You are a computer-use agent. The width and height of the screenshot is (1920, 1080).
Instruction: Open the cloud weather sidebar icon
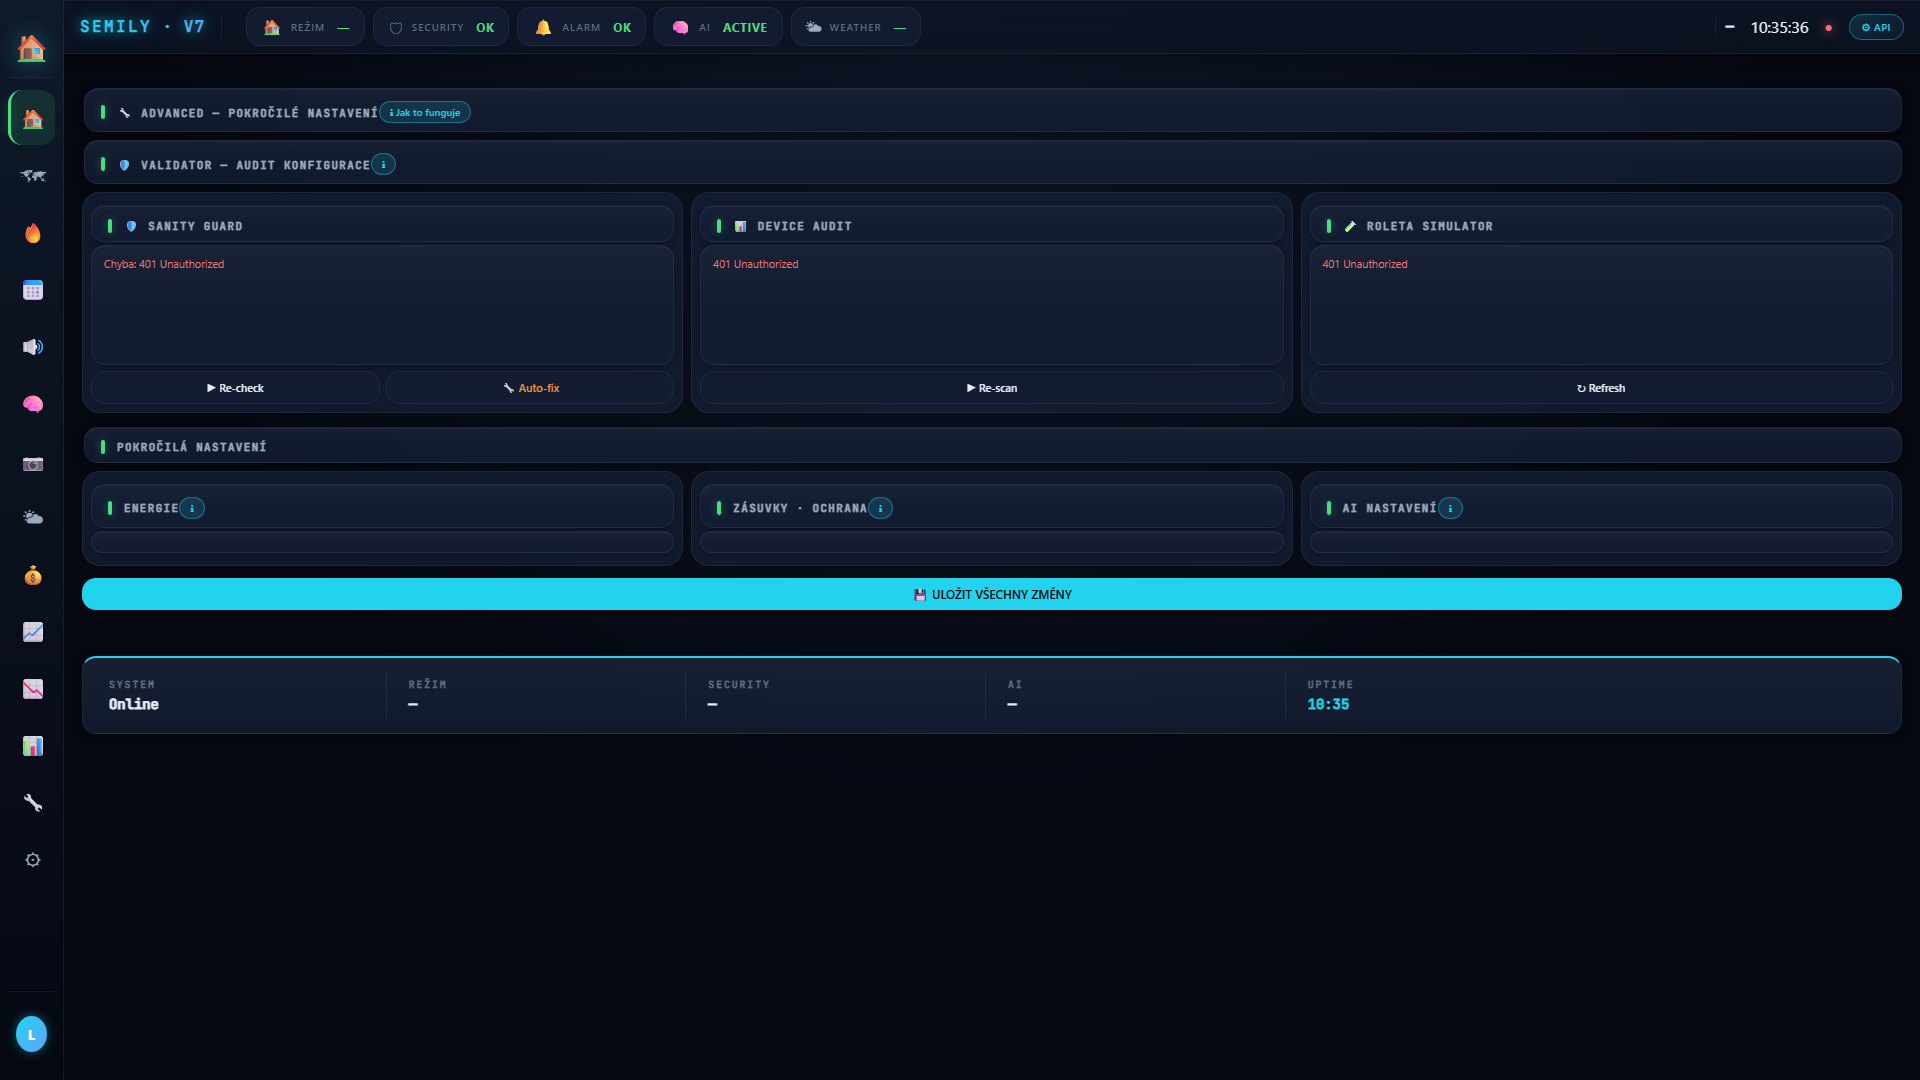tap(33, 518)
